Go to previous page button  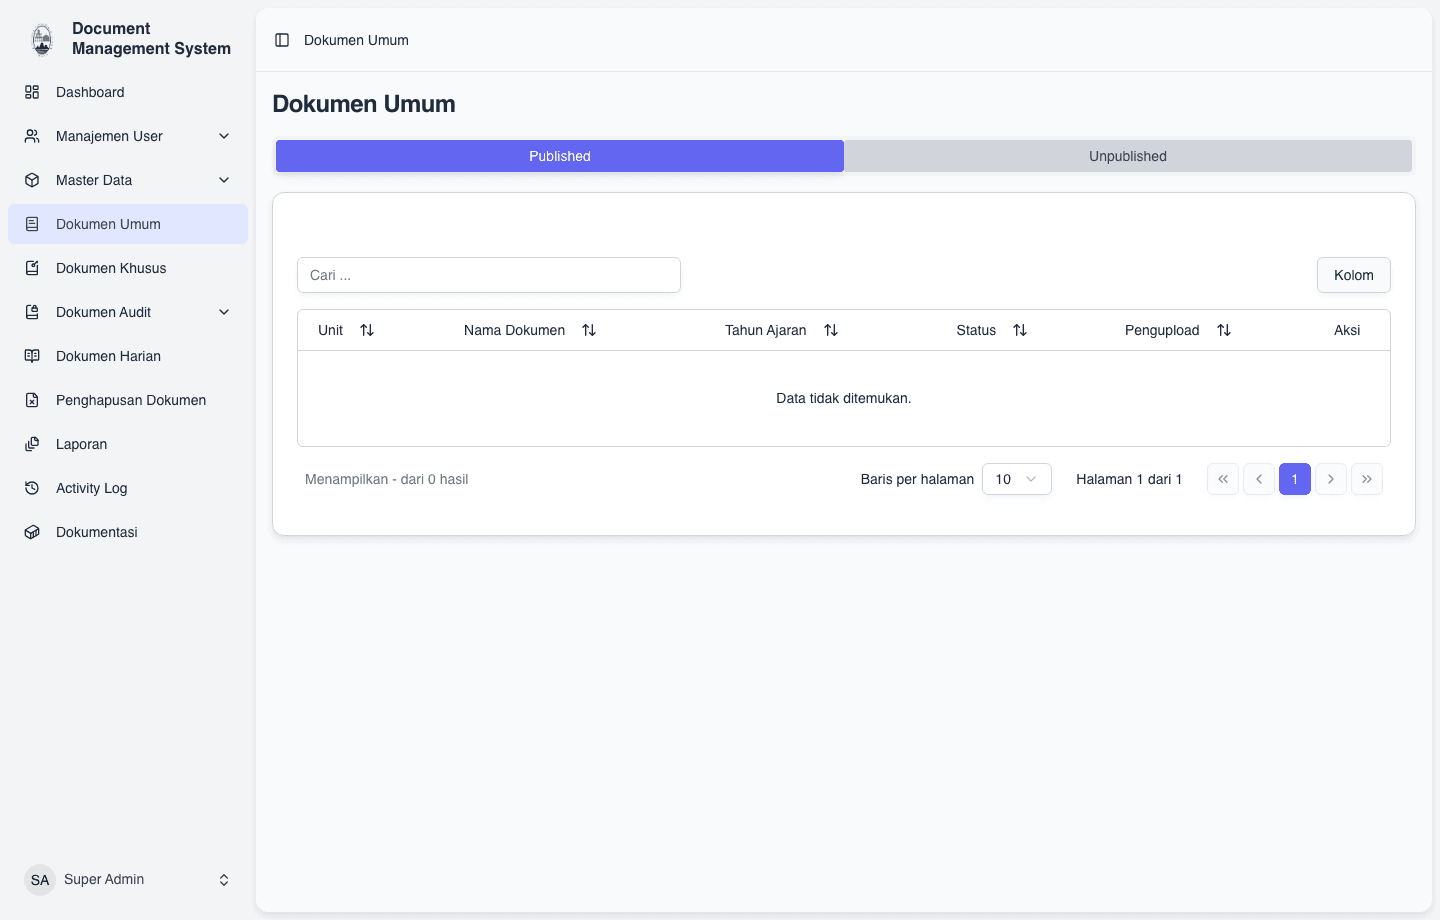[1259, 479]
